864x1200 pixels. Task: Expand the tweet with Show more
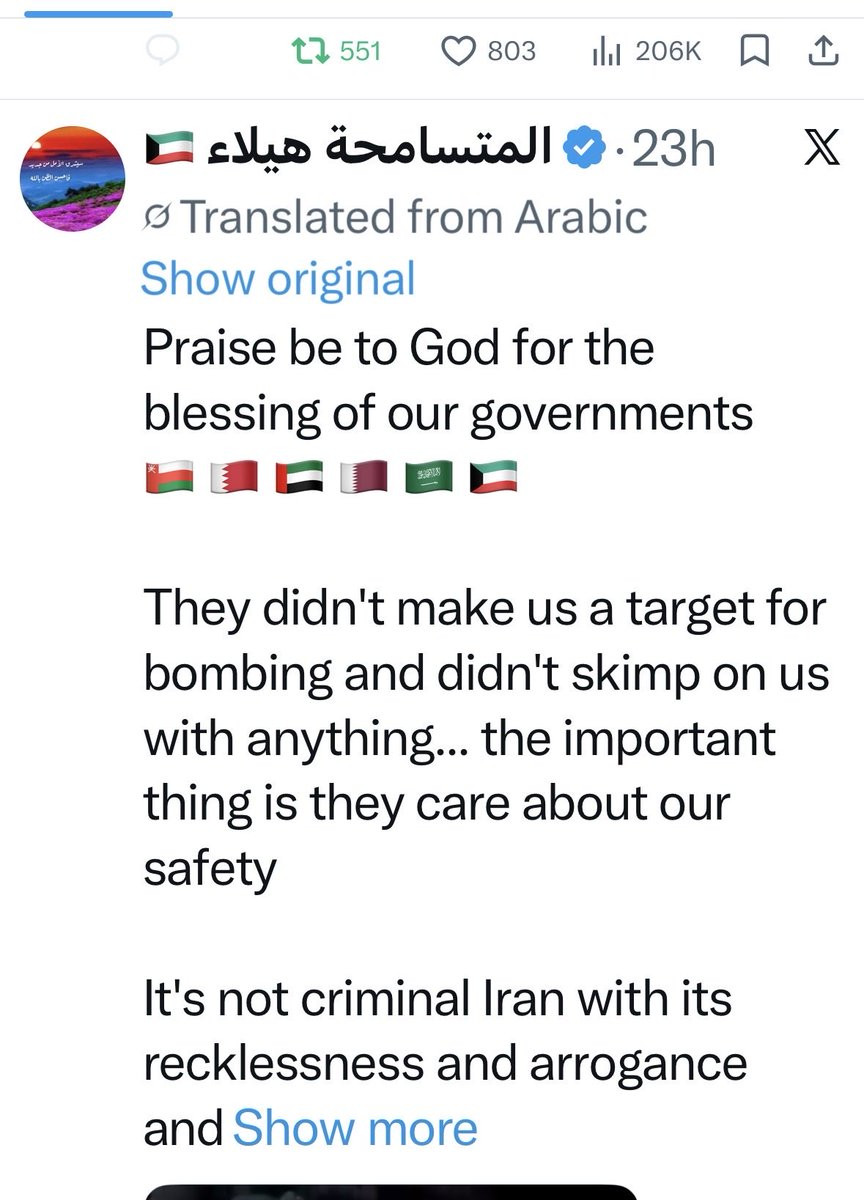click(x=355, y=1129)
